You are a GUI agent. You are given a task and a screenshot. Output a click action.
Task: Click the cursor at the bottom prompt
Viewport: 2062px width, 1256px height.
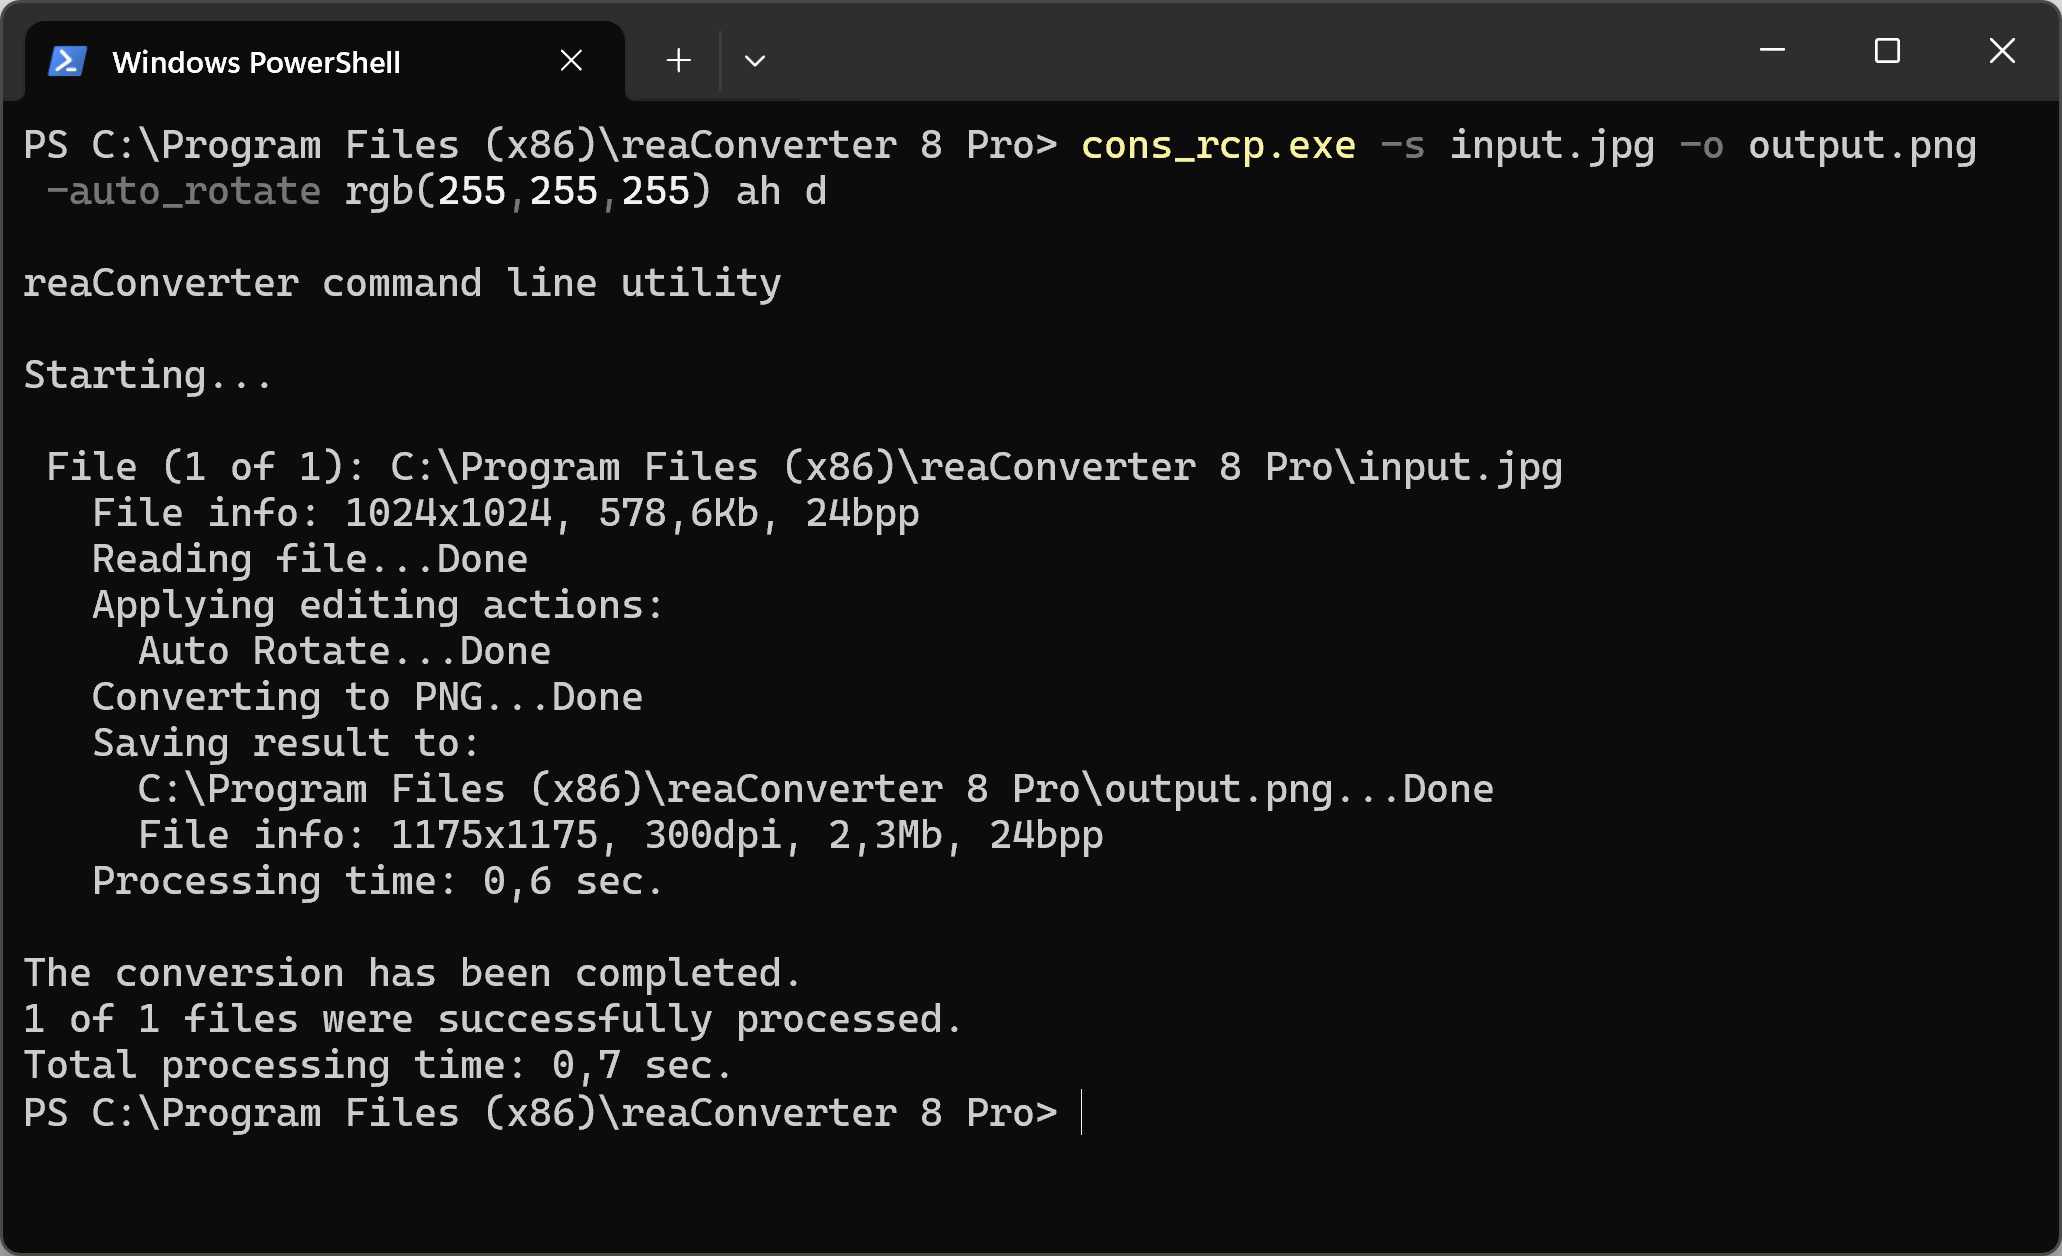pos(1081,1113)
